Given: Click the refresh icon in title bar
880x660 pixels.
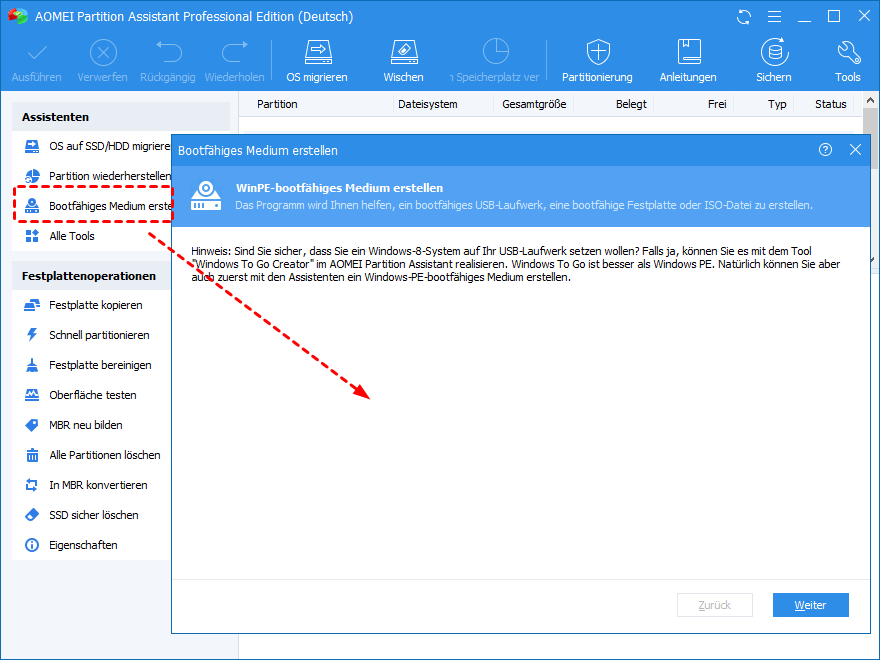Looking at the screenshot, I should pyautogui.click(x=744, y=17).
